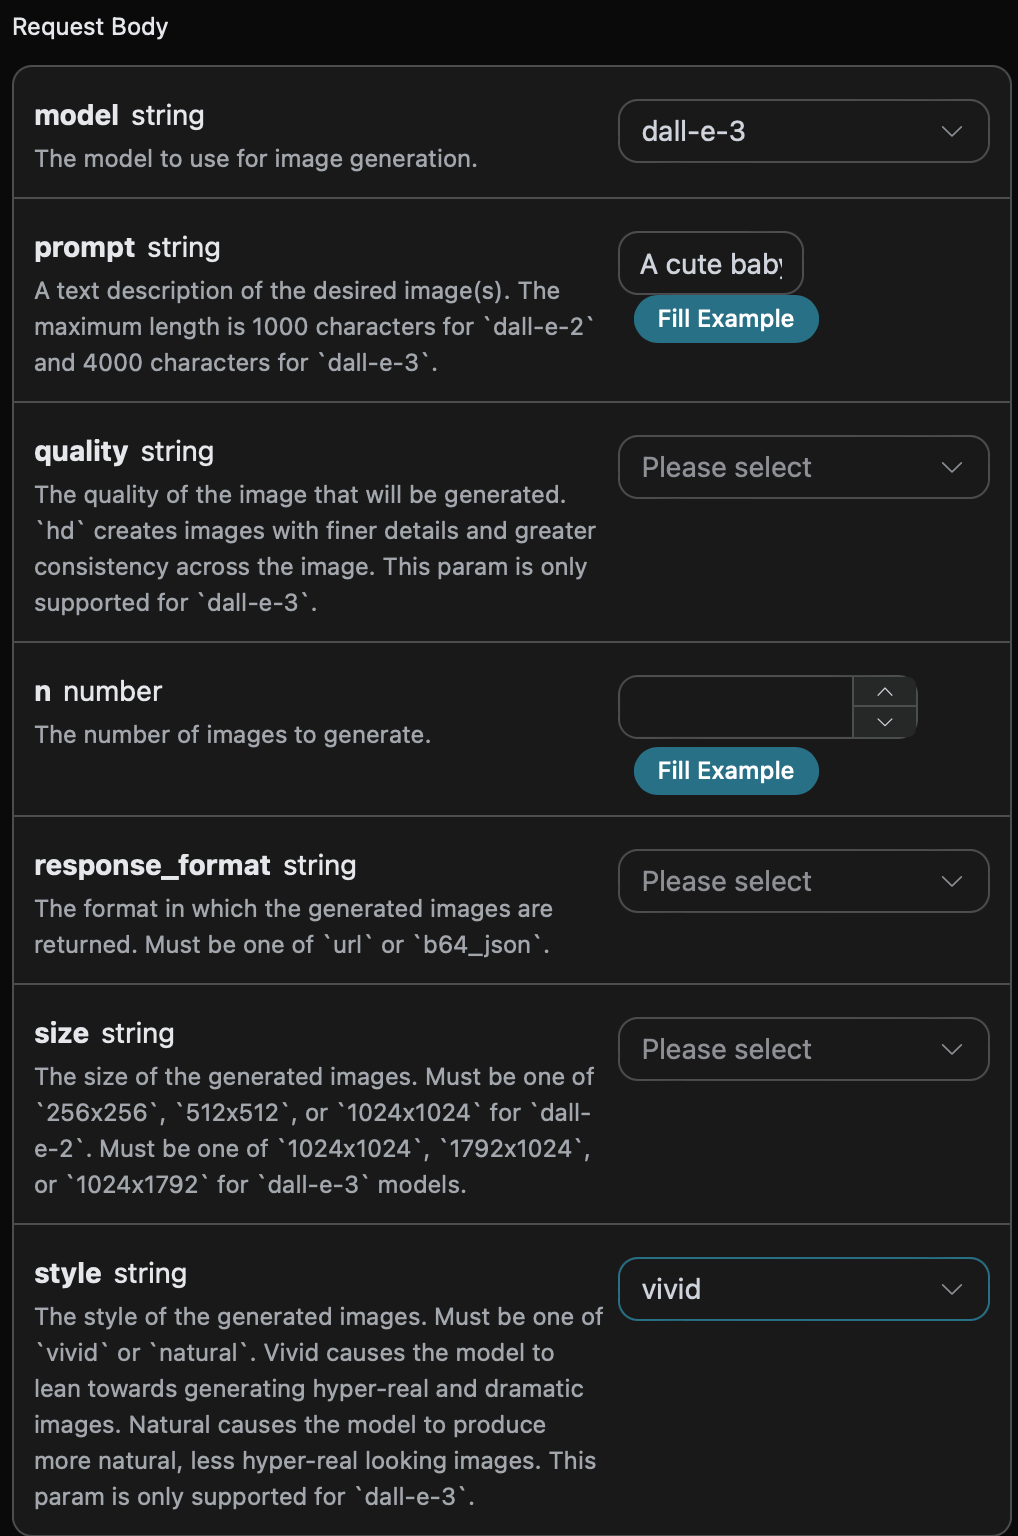Click the up arrow to increment n
This screenshot has height=1536, width=1018.
[x=884, y=691]
